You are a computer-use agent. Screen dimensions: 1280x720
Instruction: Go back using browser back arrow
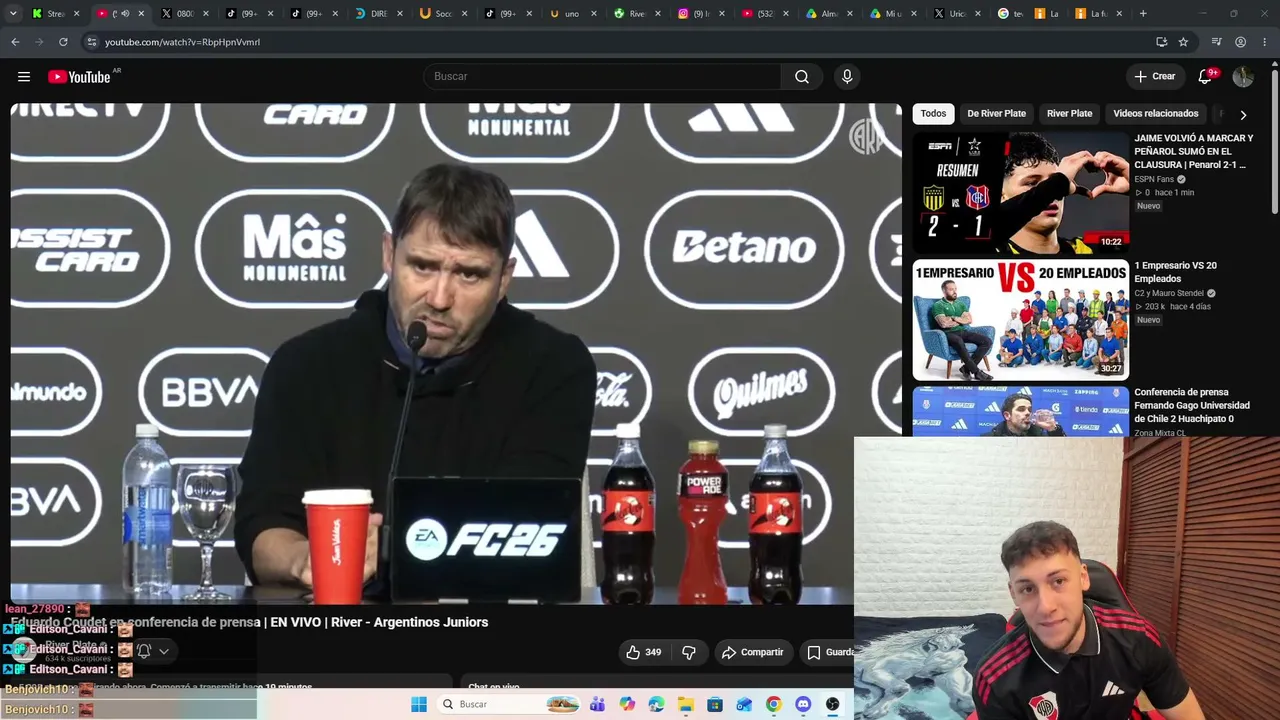coord(15,42)
